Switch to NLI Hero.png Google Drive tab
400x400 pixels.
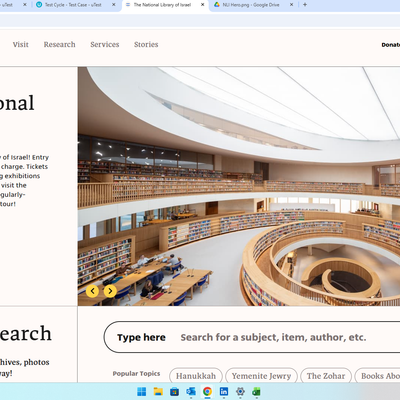pyautogui.click(x=251, y=5)
